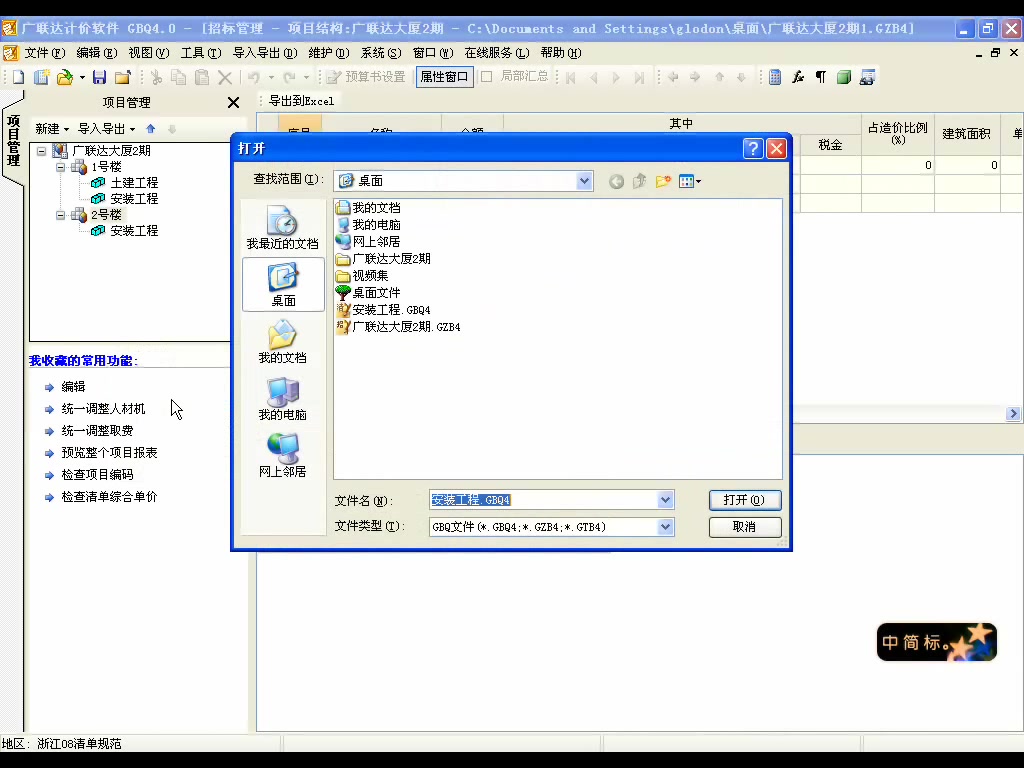Create new folder in the Open dialog

663,181
